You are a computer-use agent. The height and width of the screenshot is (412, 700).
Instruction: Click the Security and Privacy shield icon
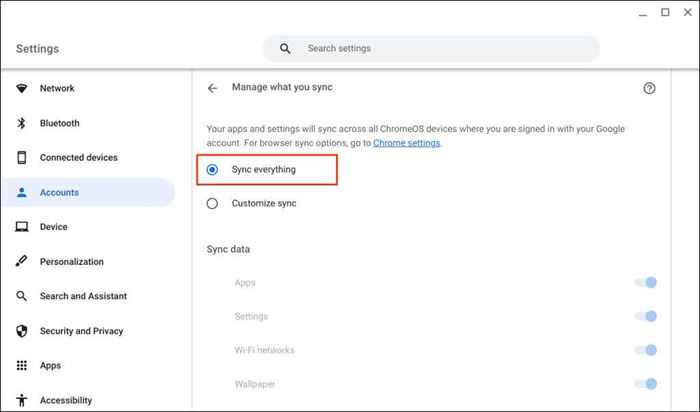point(21,331)
